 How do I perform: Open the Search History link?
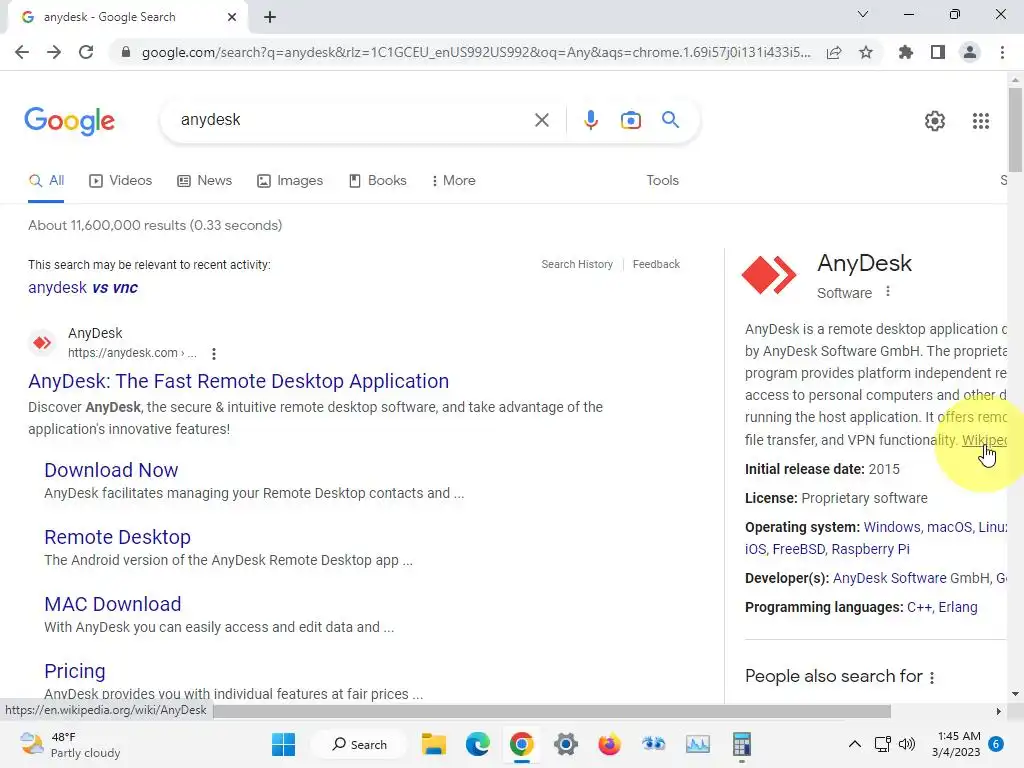[x=577, y=264]
